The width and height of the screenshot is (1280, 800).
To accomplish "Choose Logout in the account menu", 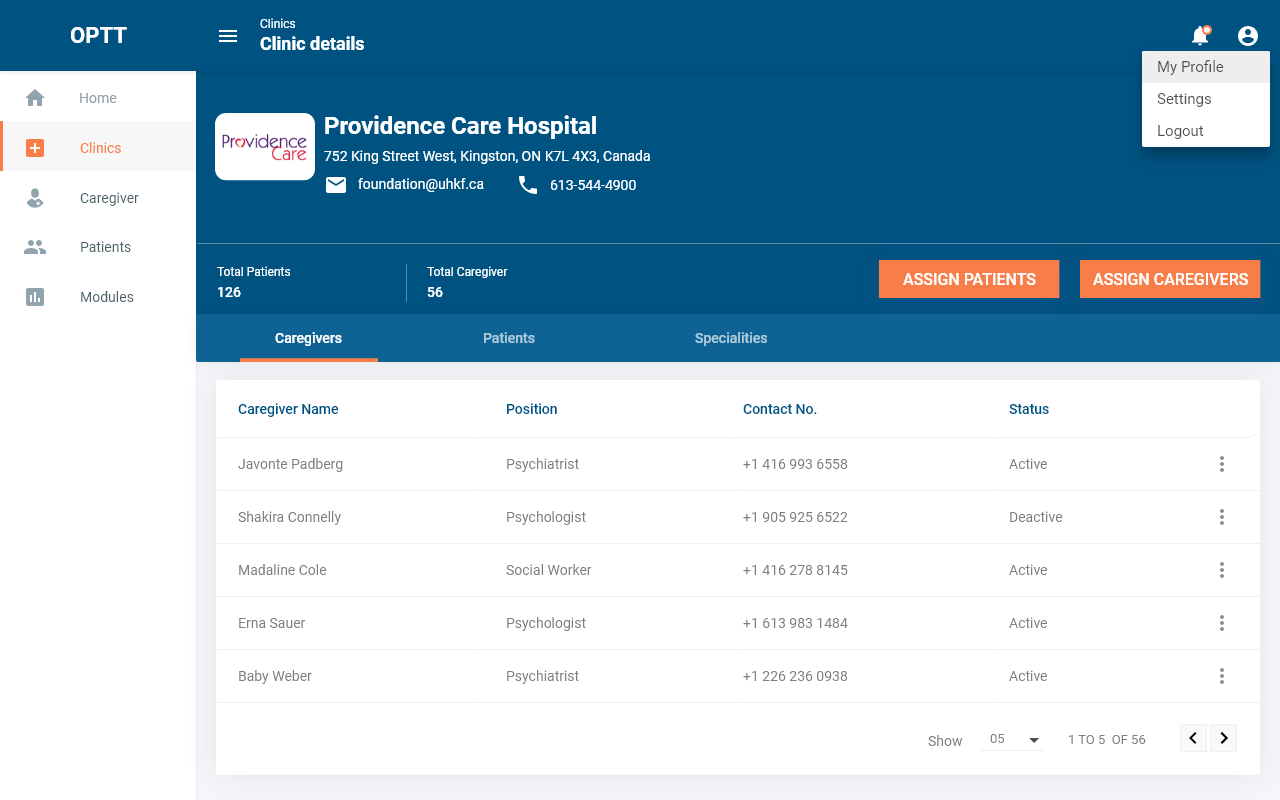I will [x=1180, y=131].
